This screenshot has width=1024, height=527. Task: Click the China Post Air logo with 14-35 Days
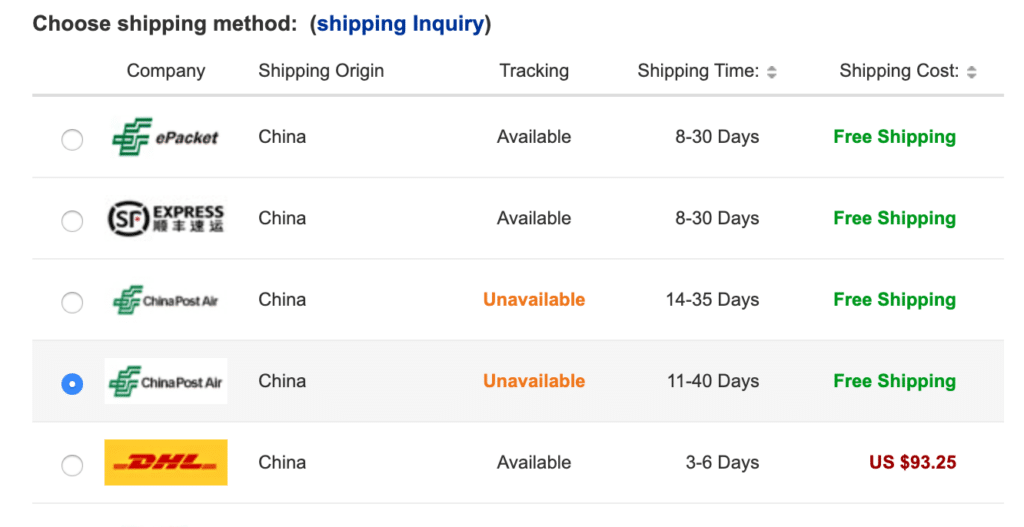(165, 300)
